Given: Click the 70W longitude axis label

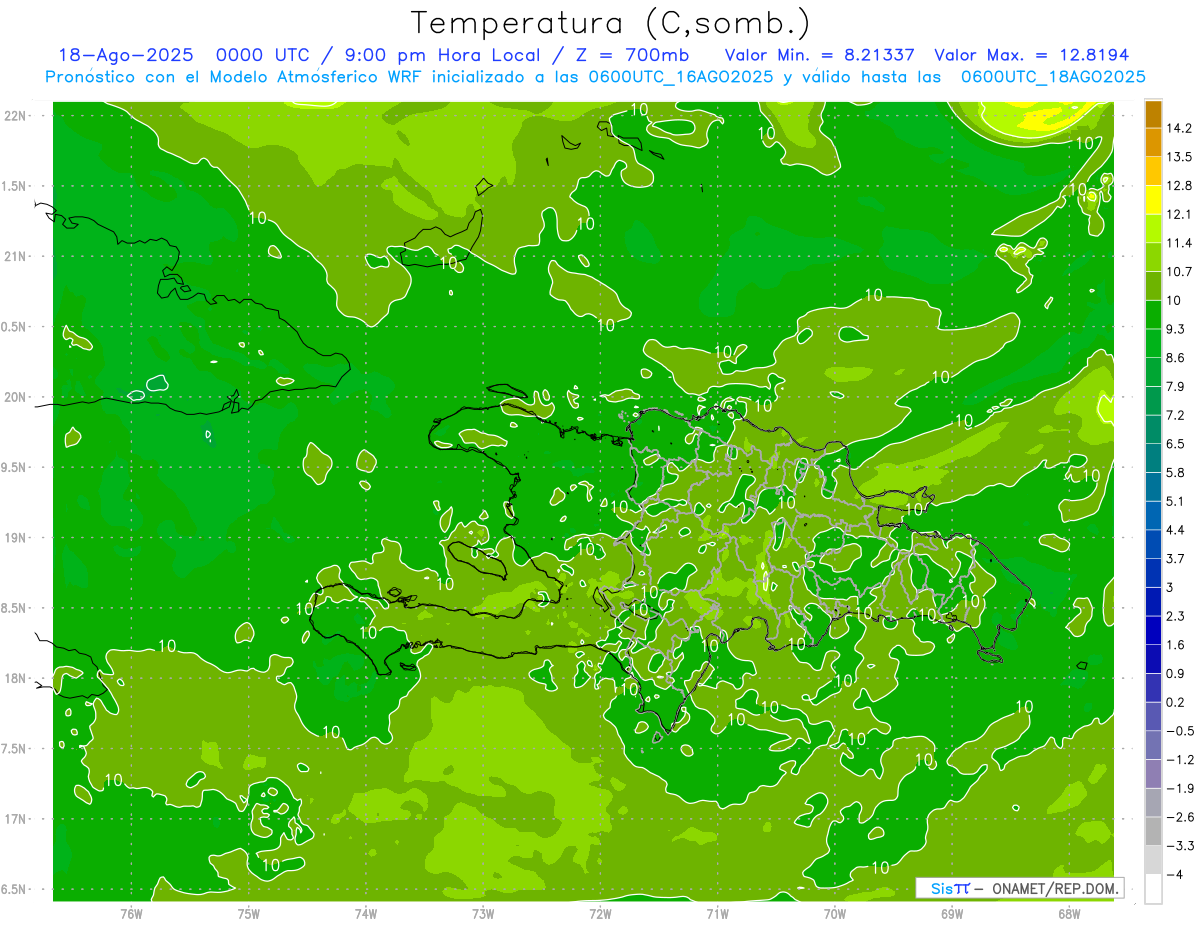Looking at the screenshot, I should (x=834, y=913).
